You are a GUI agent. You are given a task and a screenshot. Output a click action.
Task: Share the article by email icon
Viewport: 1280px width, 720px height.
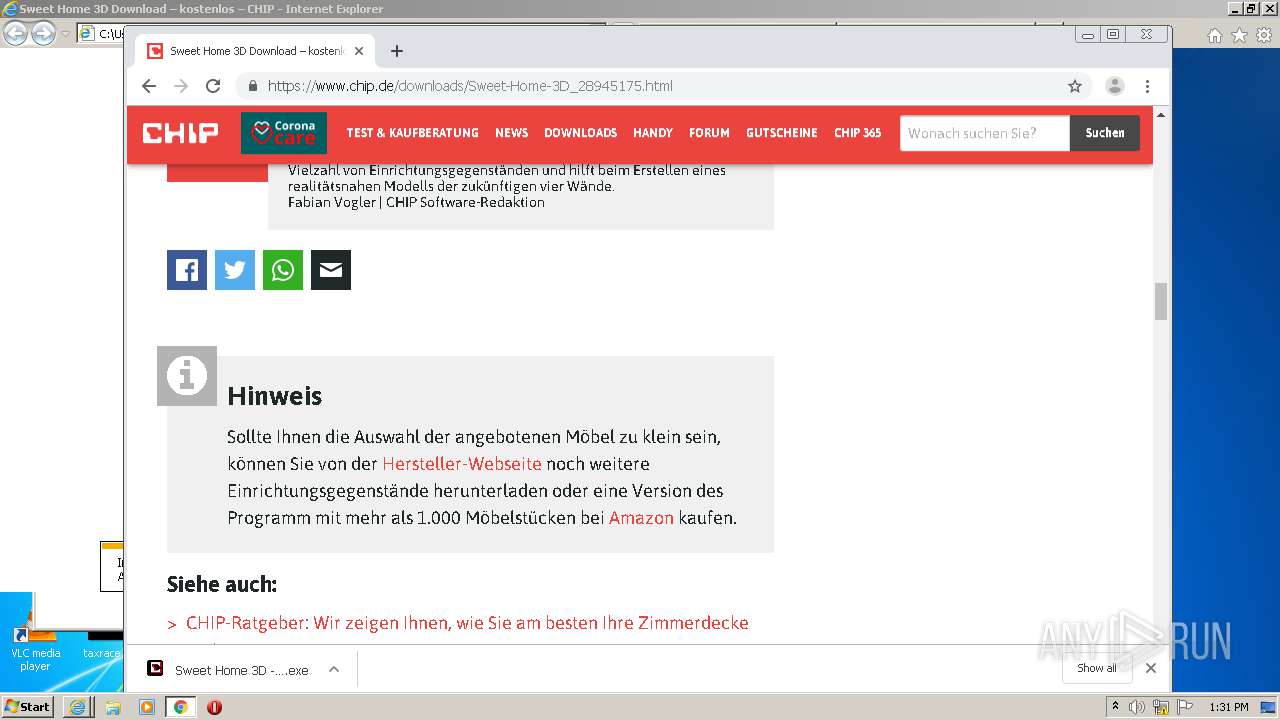coord(331,270)
